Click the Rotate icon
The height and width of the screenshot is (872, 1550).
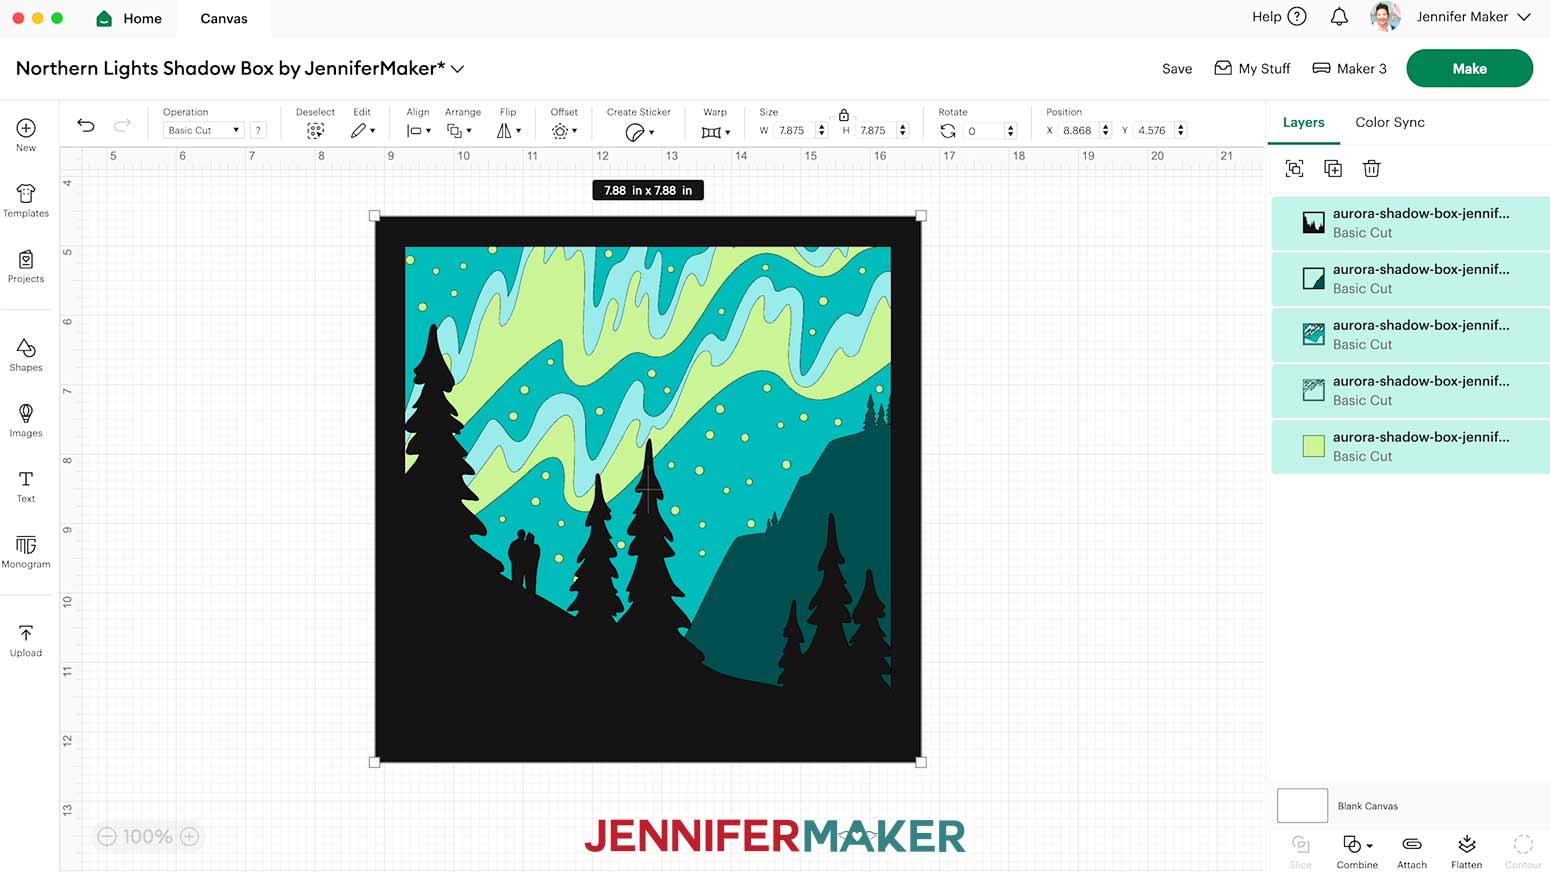click(948, 131)
